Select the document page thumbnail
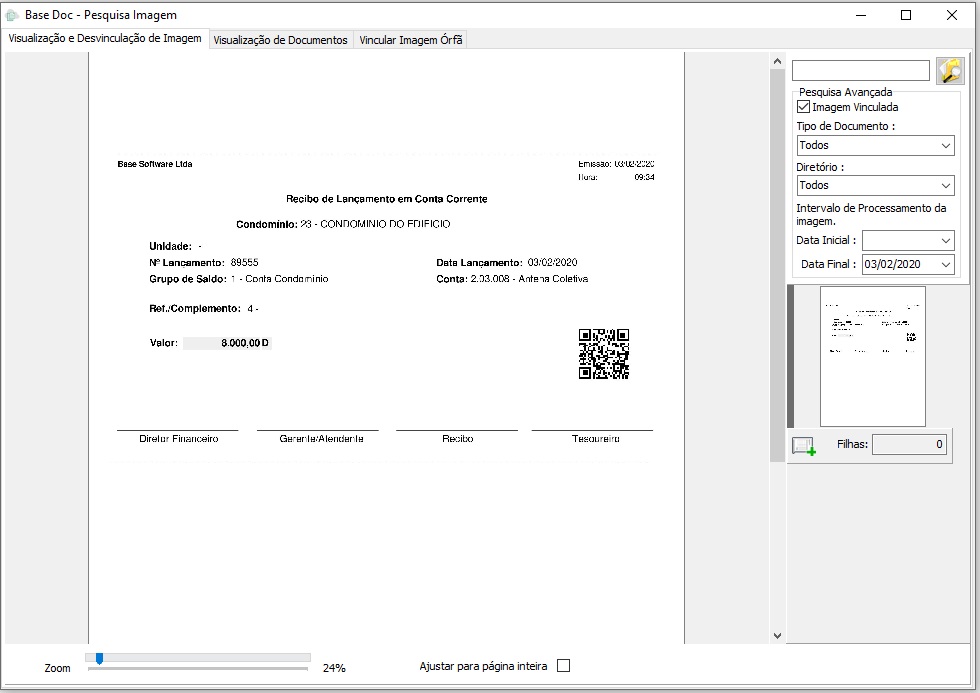980x693 pixels. 872,356
